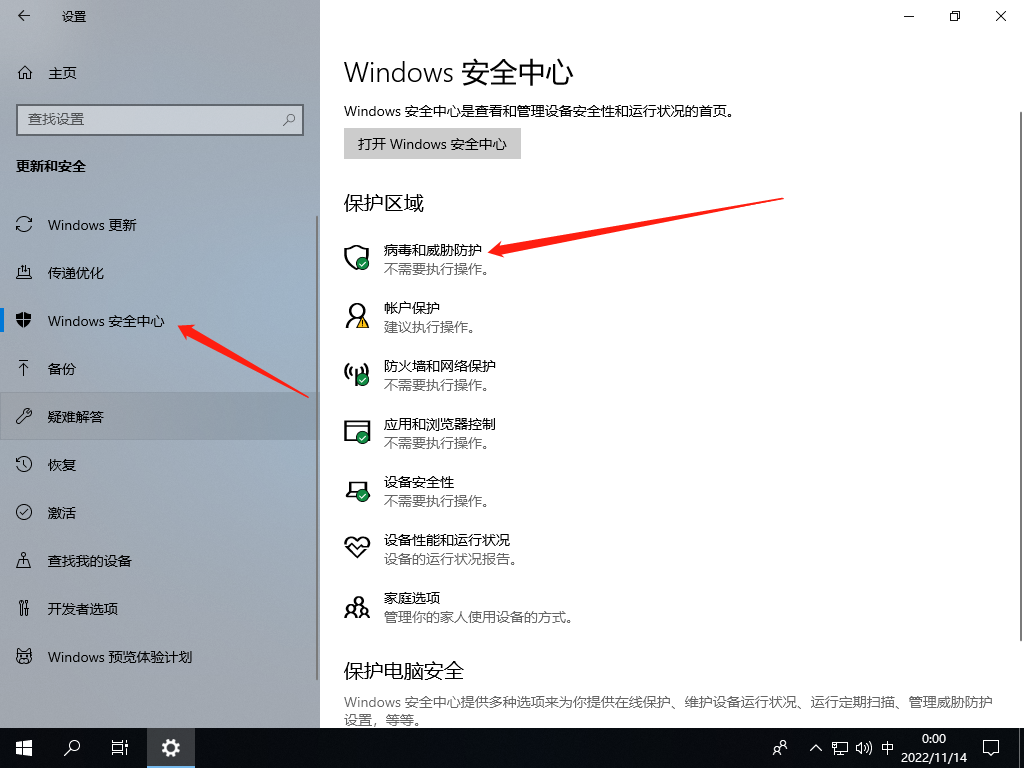The image size is (1024, 768).
Task: Expand hidden tray icons chevron
Action: click(816, 748)
